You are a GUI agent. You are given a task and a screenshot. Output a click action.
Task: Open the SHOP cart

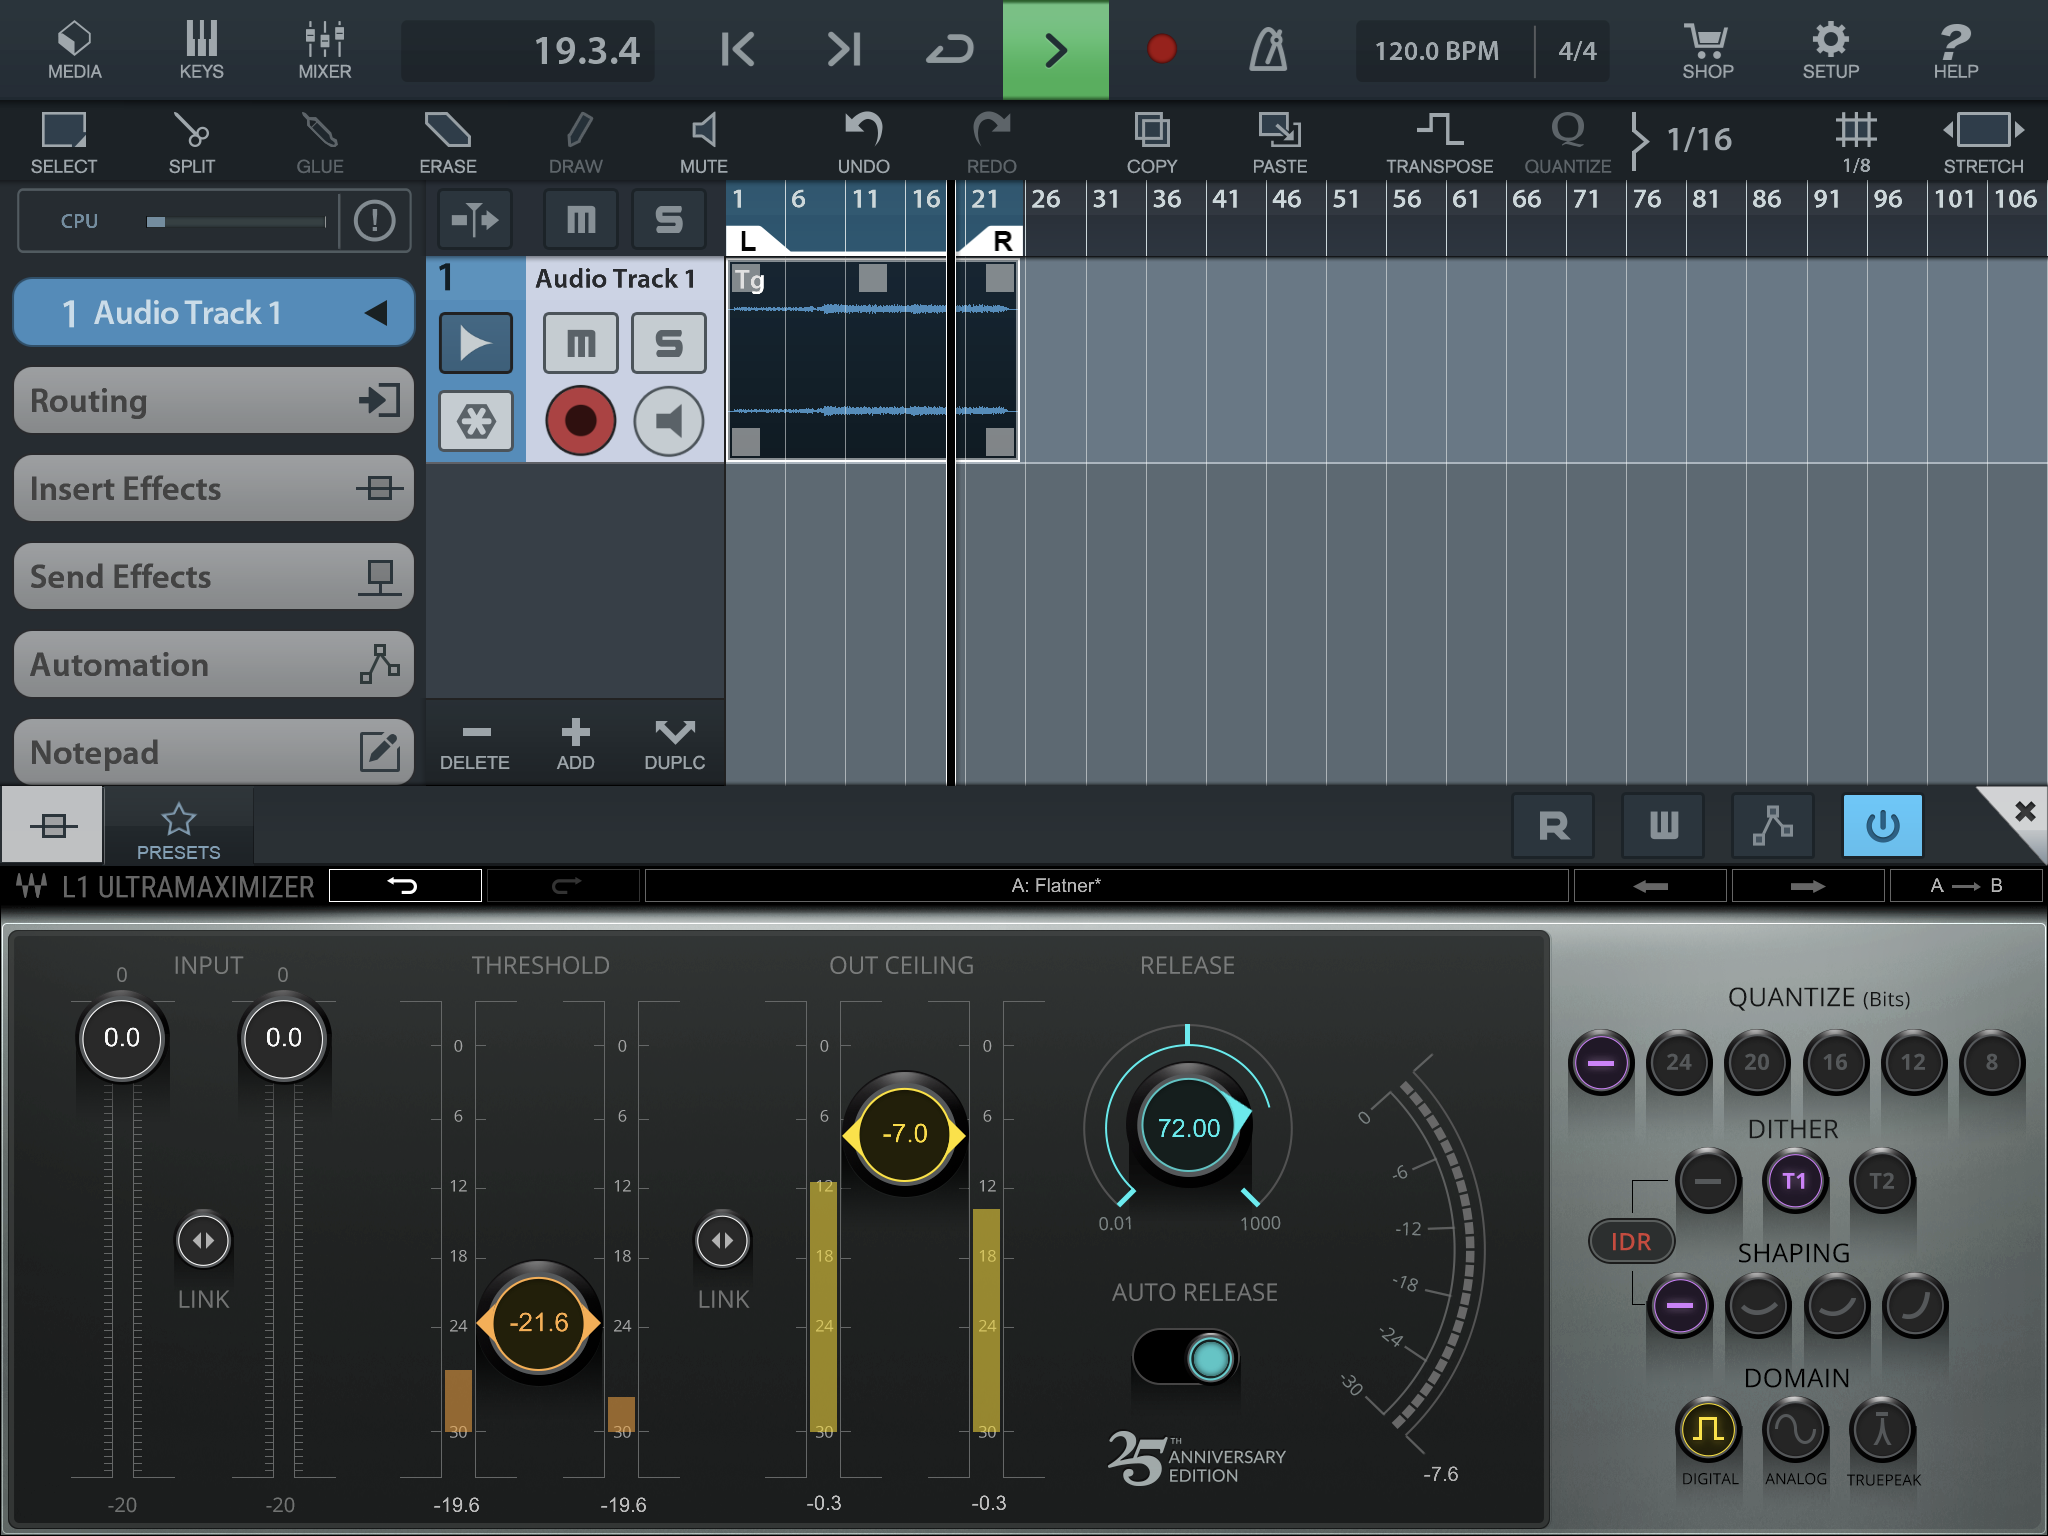[x=1707, y=50]
